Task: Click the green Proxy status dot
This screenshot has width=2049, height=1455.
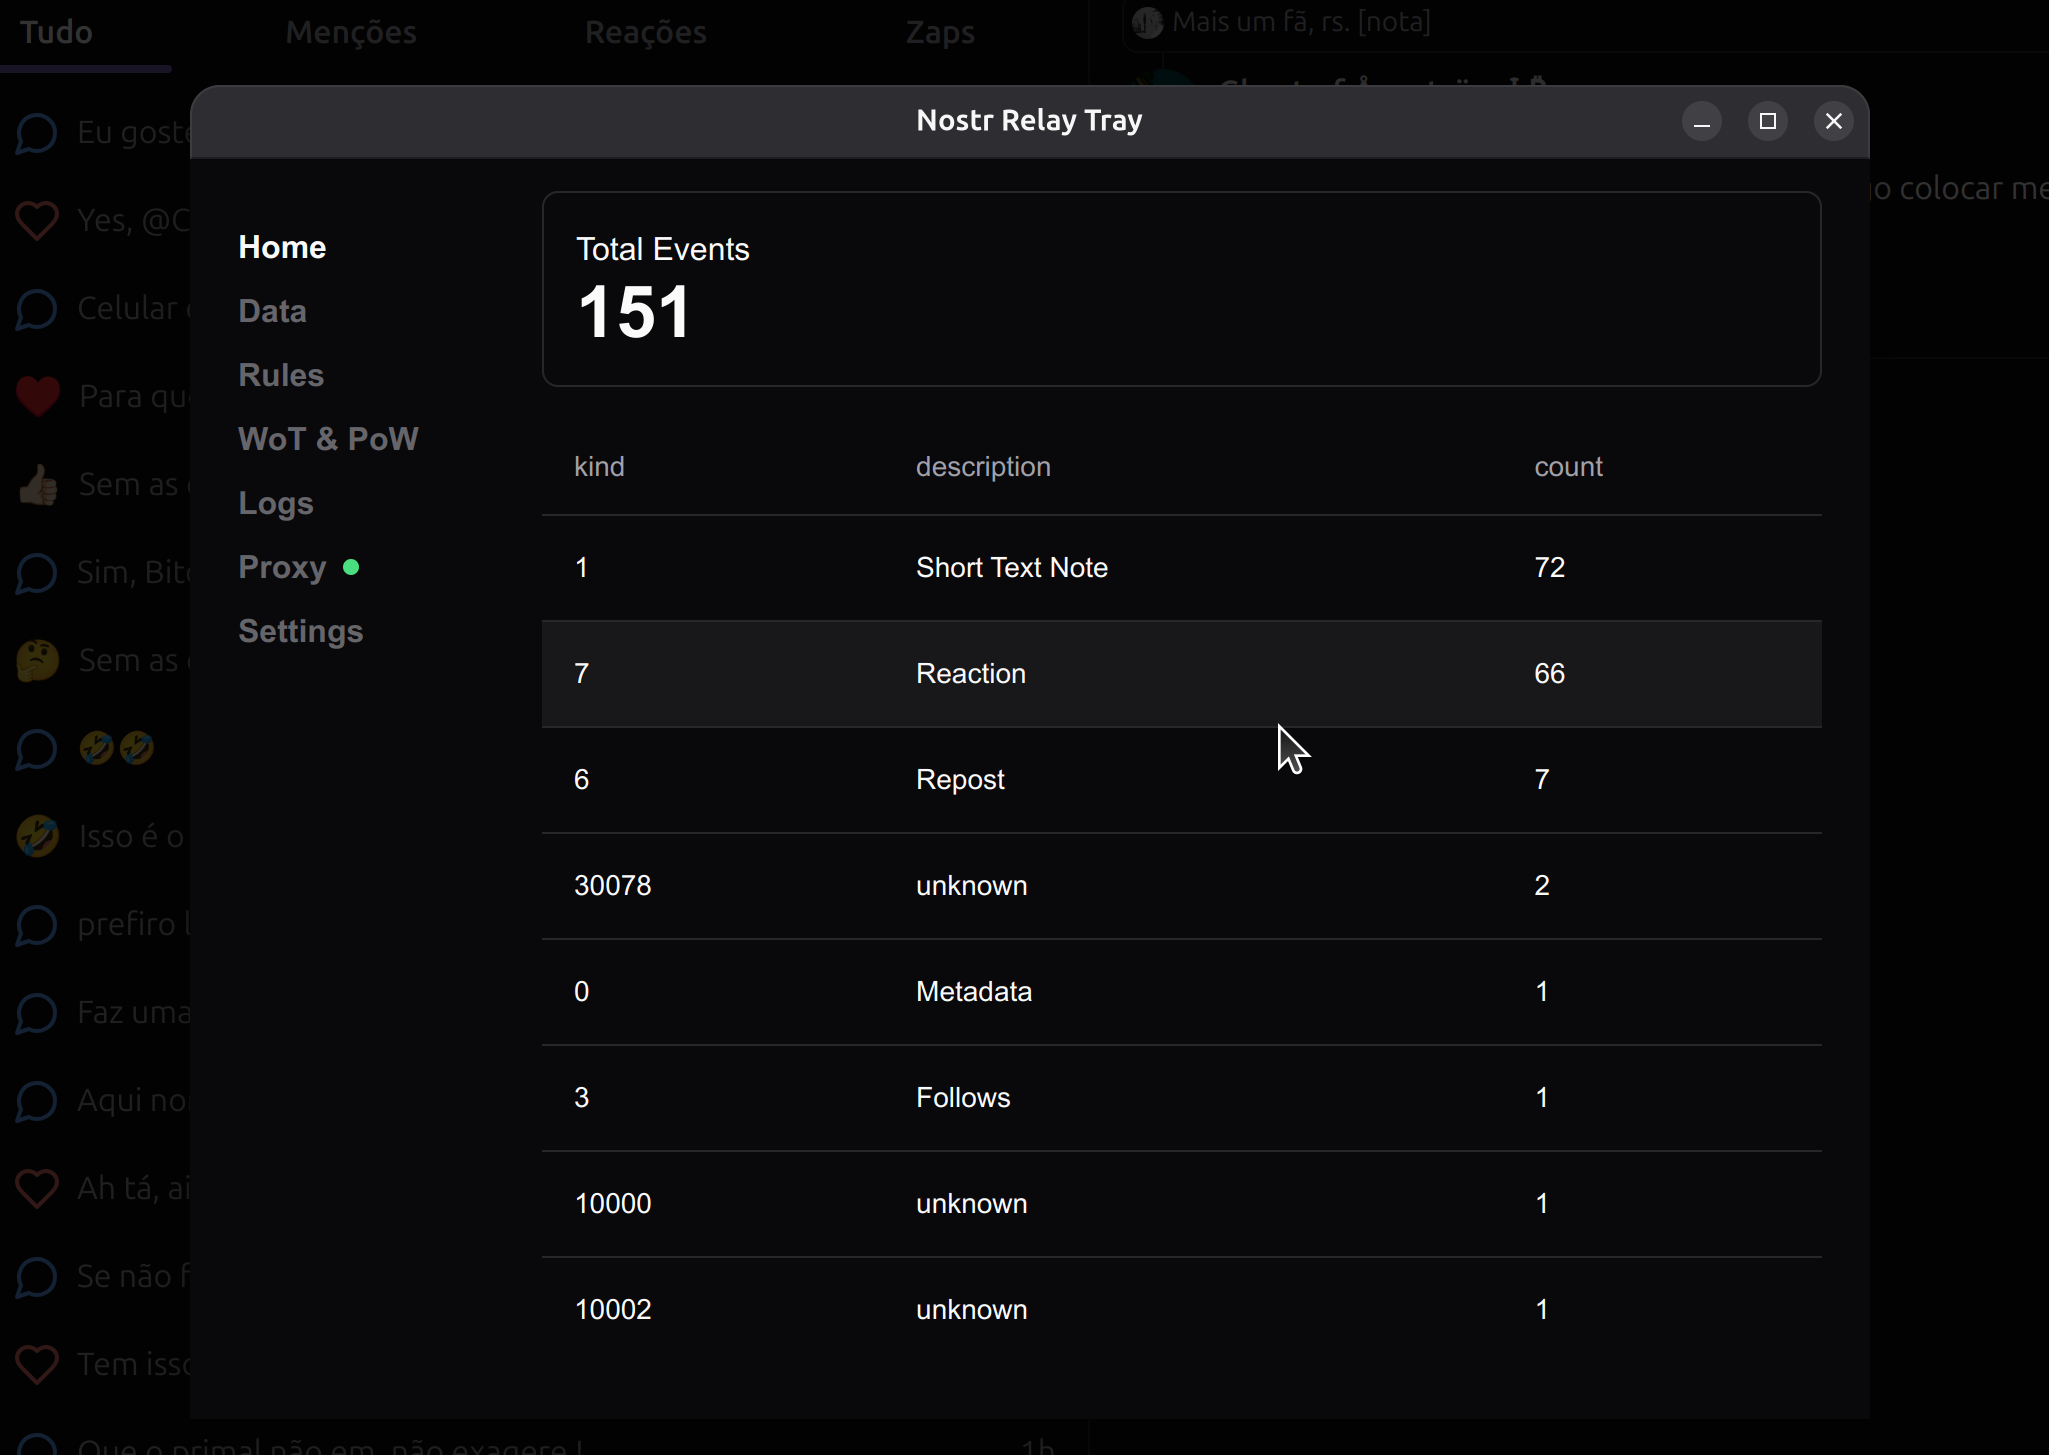Action: pos(351,567)
